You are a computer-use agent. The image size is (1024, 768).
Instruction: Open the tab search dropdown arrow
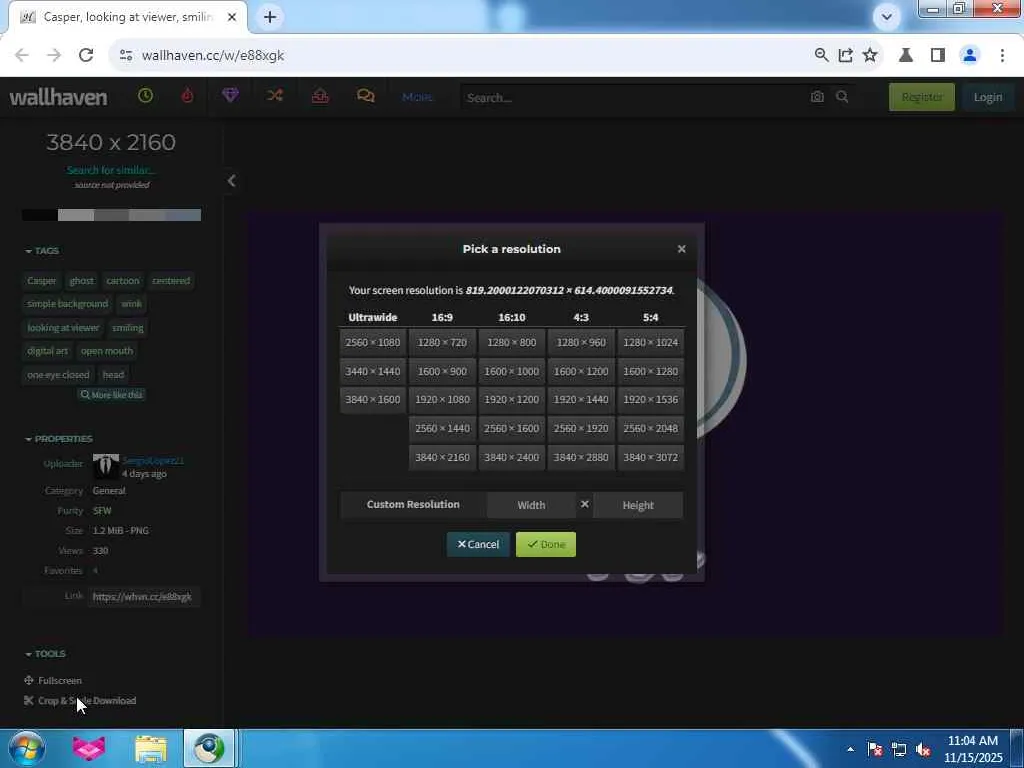(887, 17)
